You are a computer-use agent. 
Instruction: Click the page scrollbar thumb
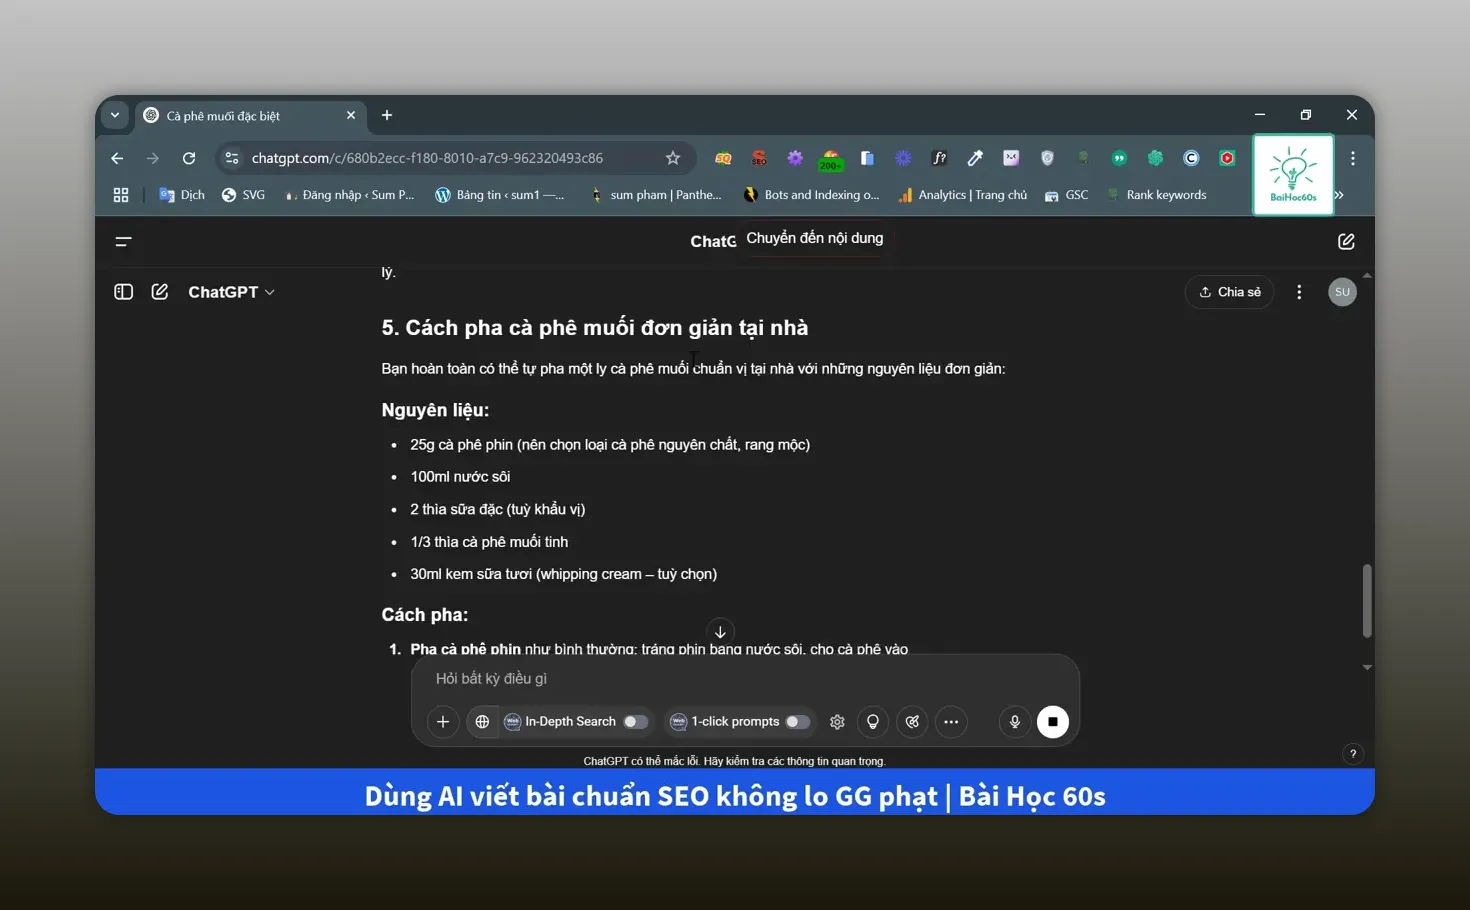tap(1367, 601)
